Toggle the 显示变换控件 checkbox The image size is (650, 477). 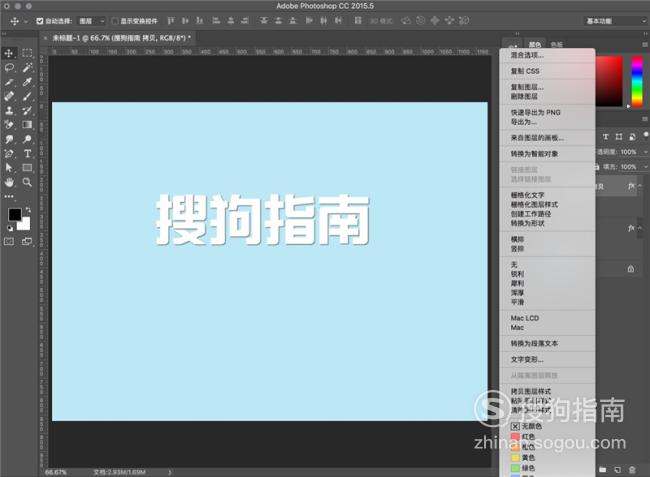point(115,21)
